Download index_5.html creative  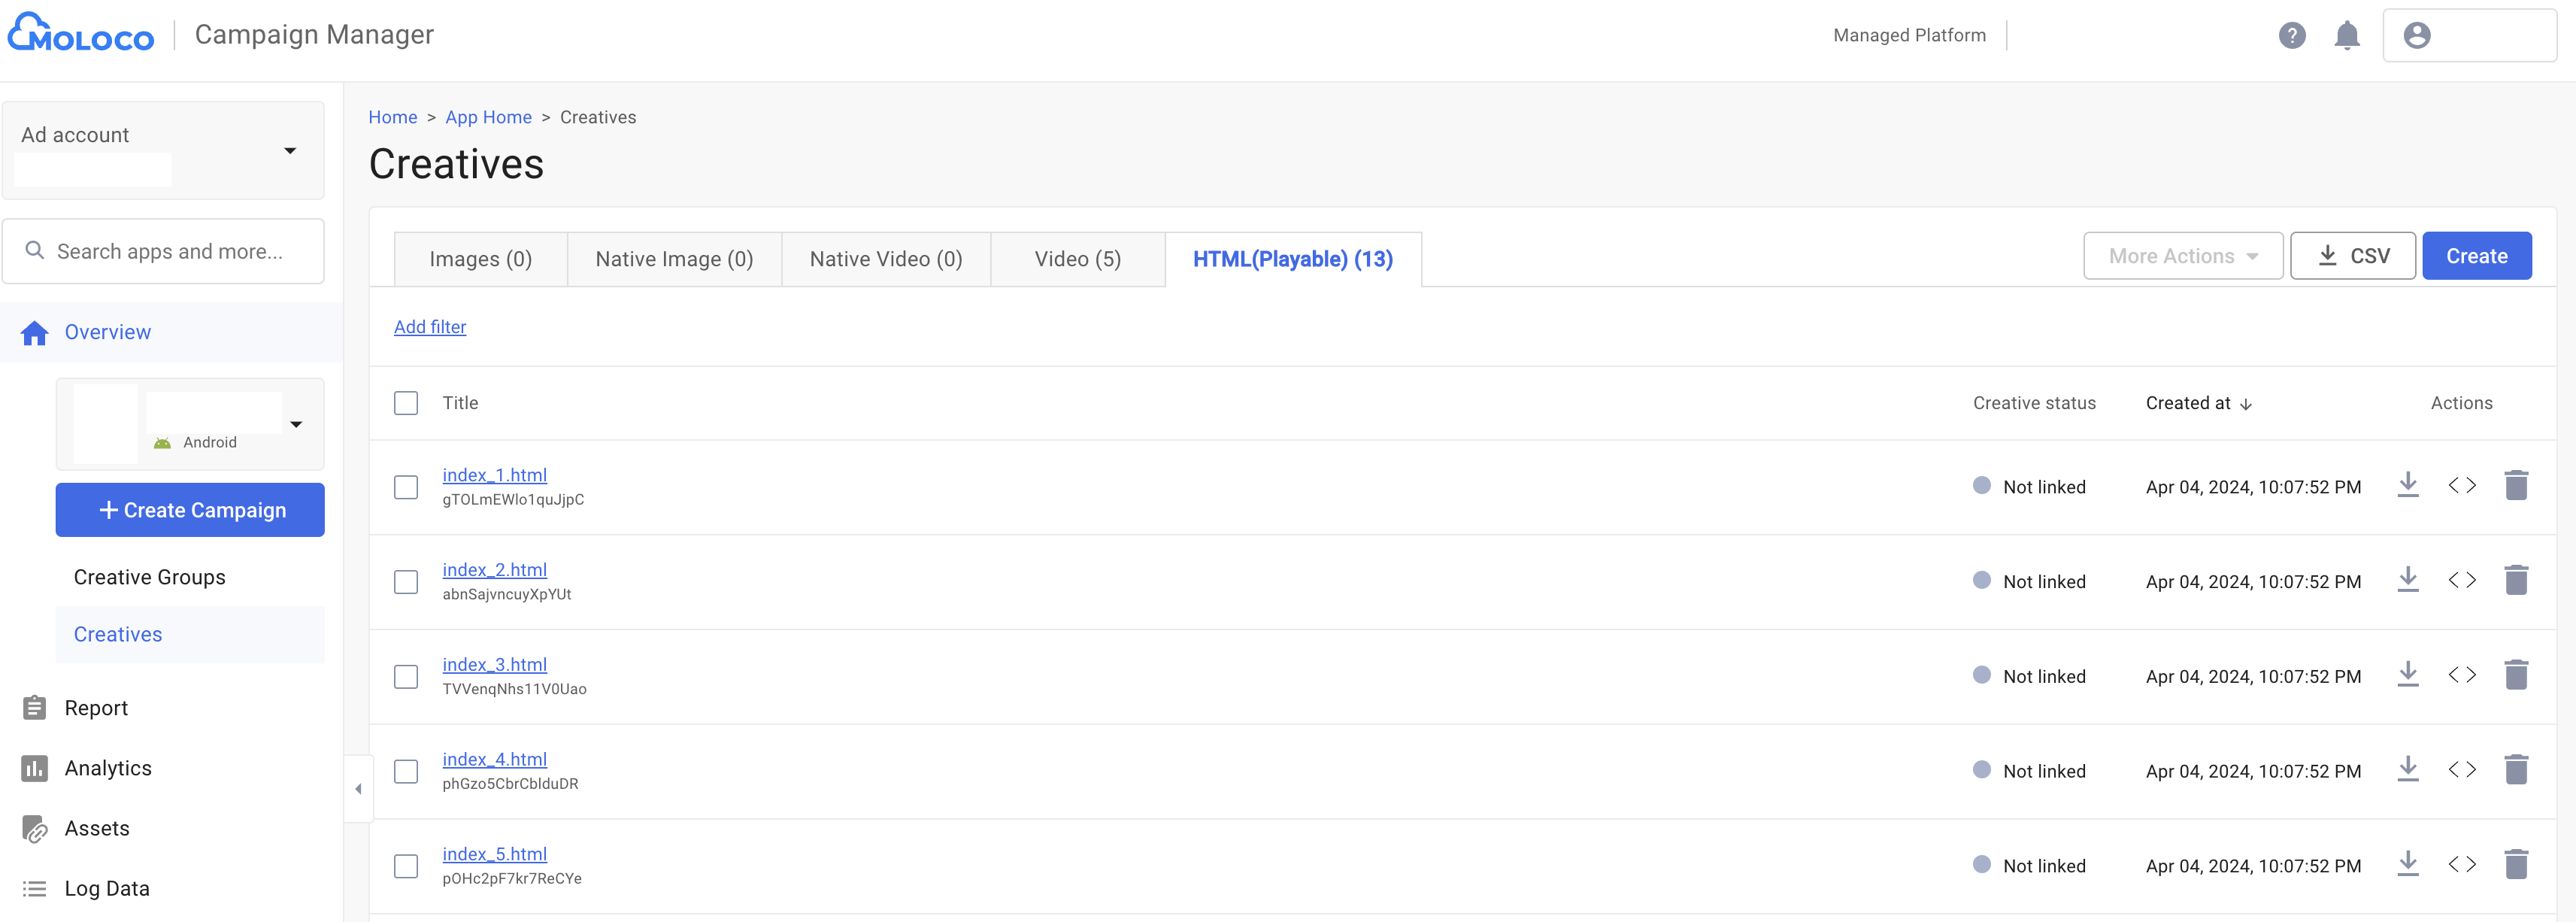pos(2408,865)
